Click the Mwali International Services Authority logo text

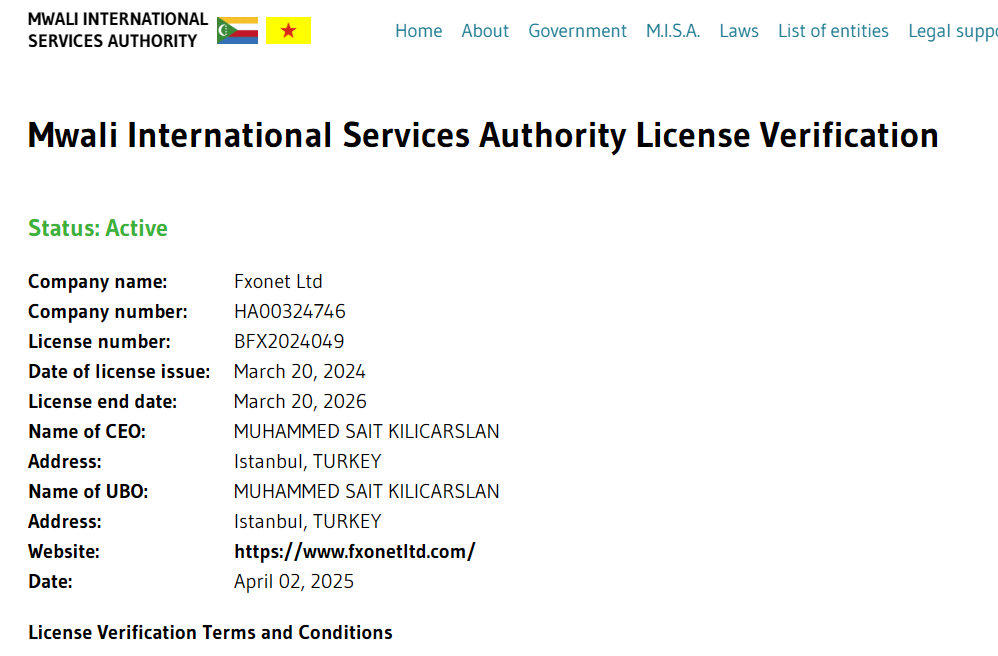click(117, 30)
